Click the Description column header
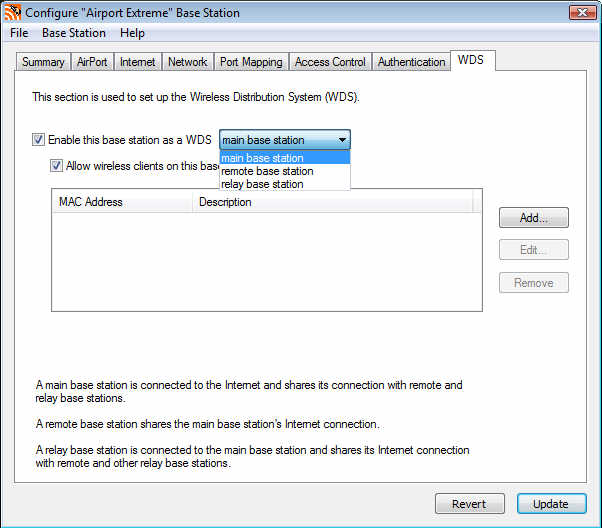 point(332,202)
